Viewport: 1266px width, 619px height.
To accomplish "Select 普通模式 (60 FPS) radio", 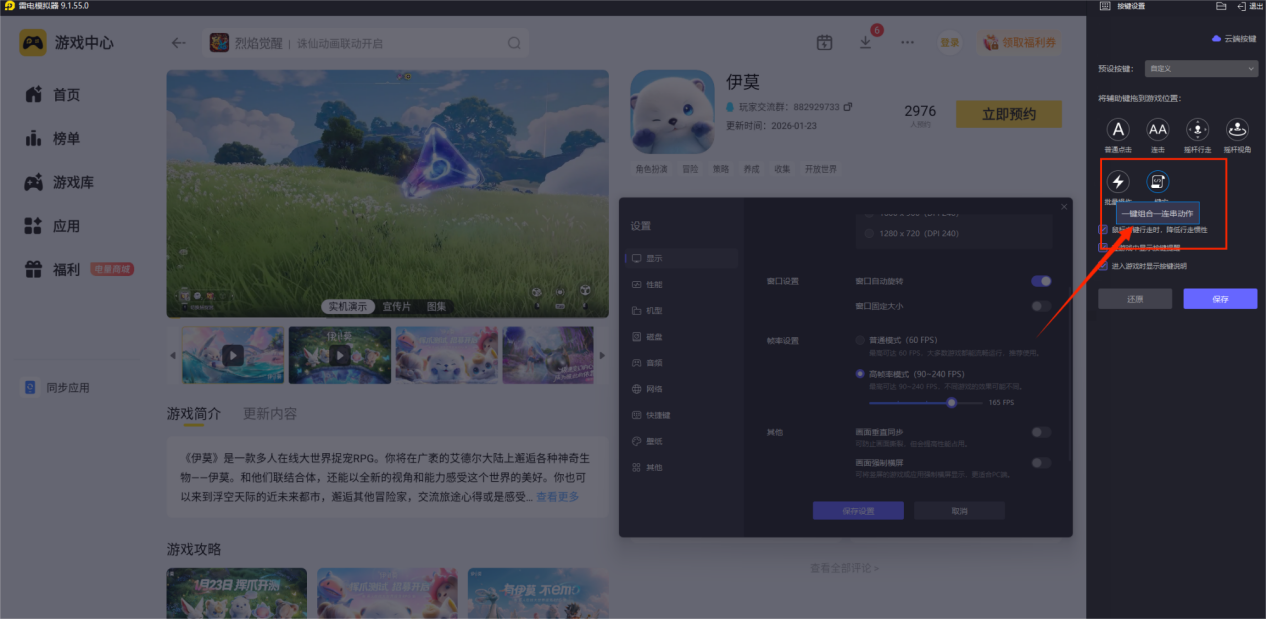I will 860,340.
